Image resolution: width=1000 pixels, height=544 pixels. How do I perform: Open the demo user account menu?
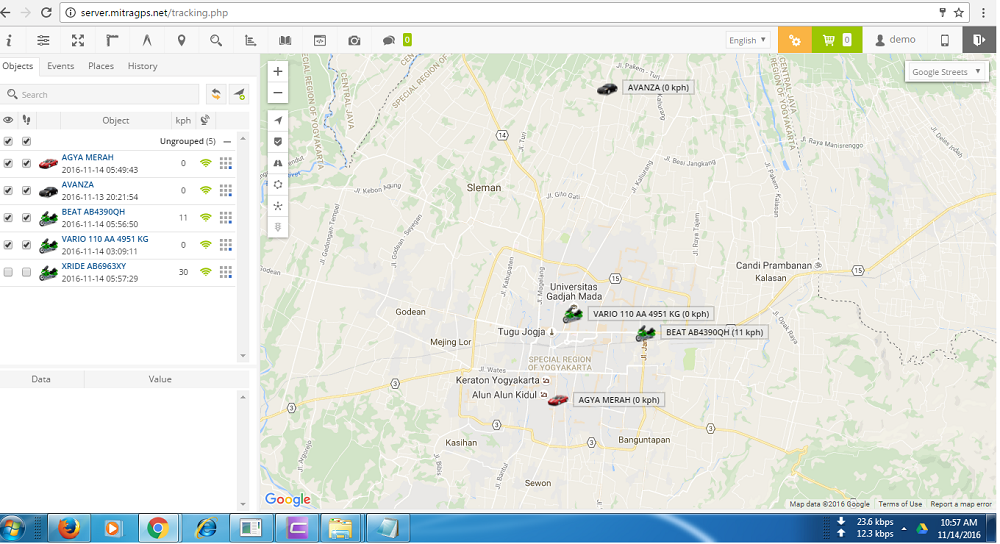click(895, 40)
